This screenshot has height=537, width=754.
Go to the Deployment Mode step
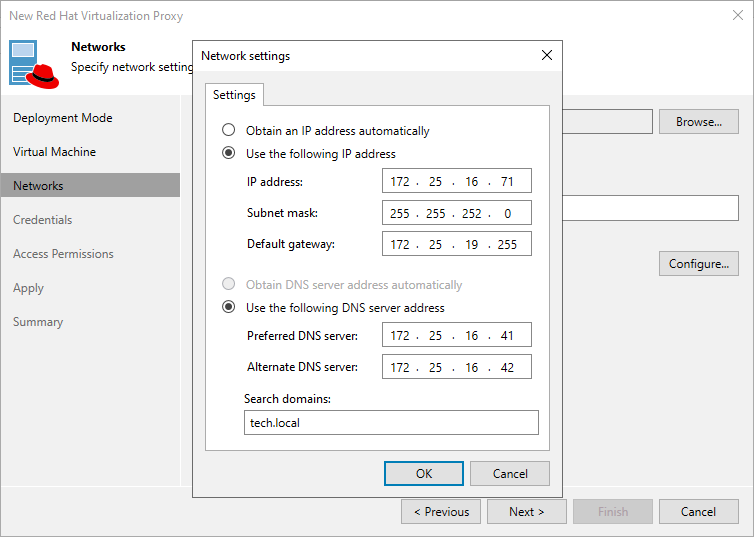(62, 118)
